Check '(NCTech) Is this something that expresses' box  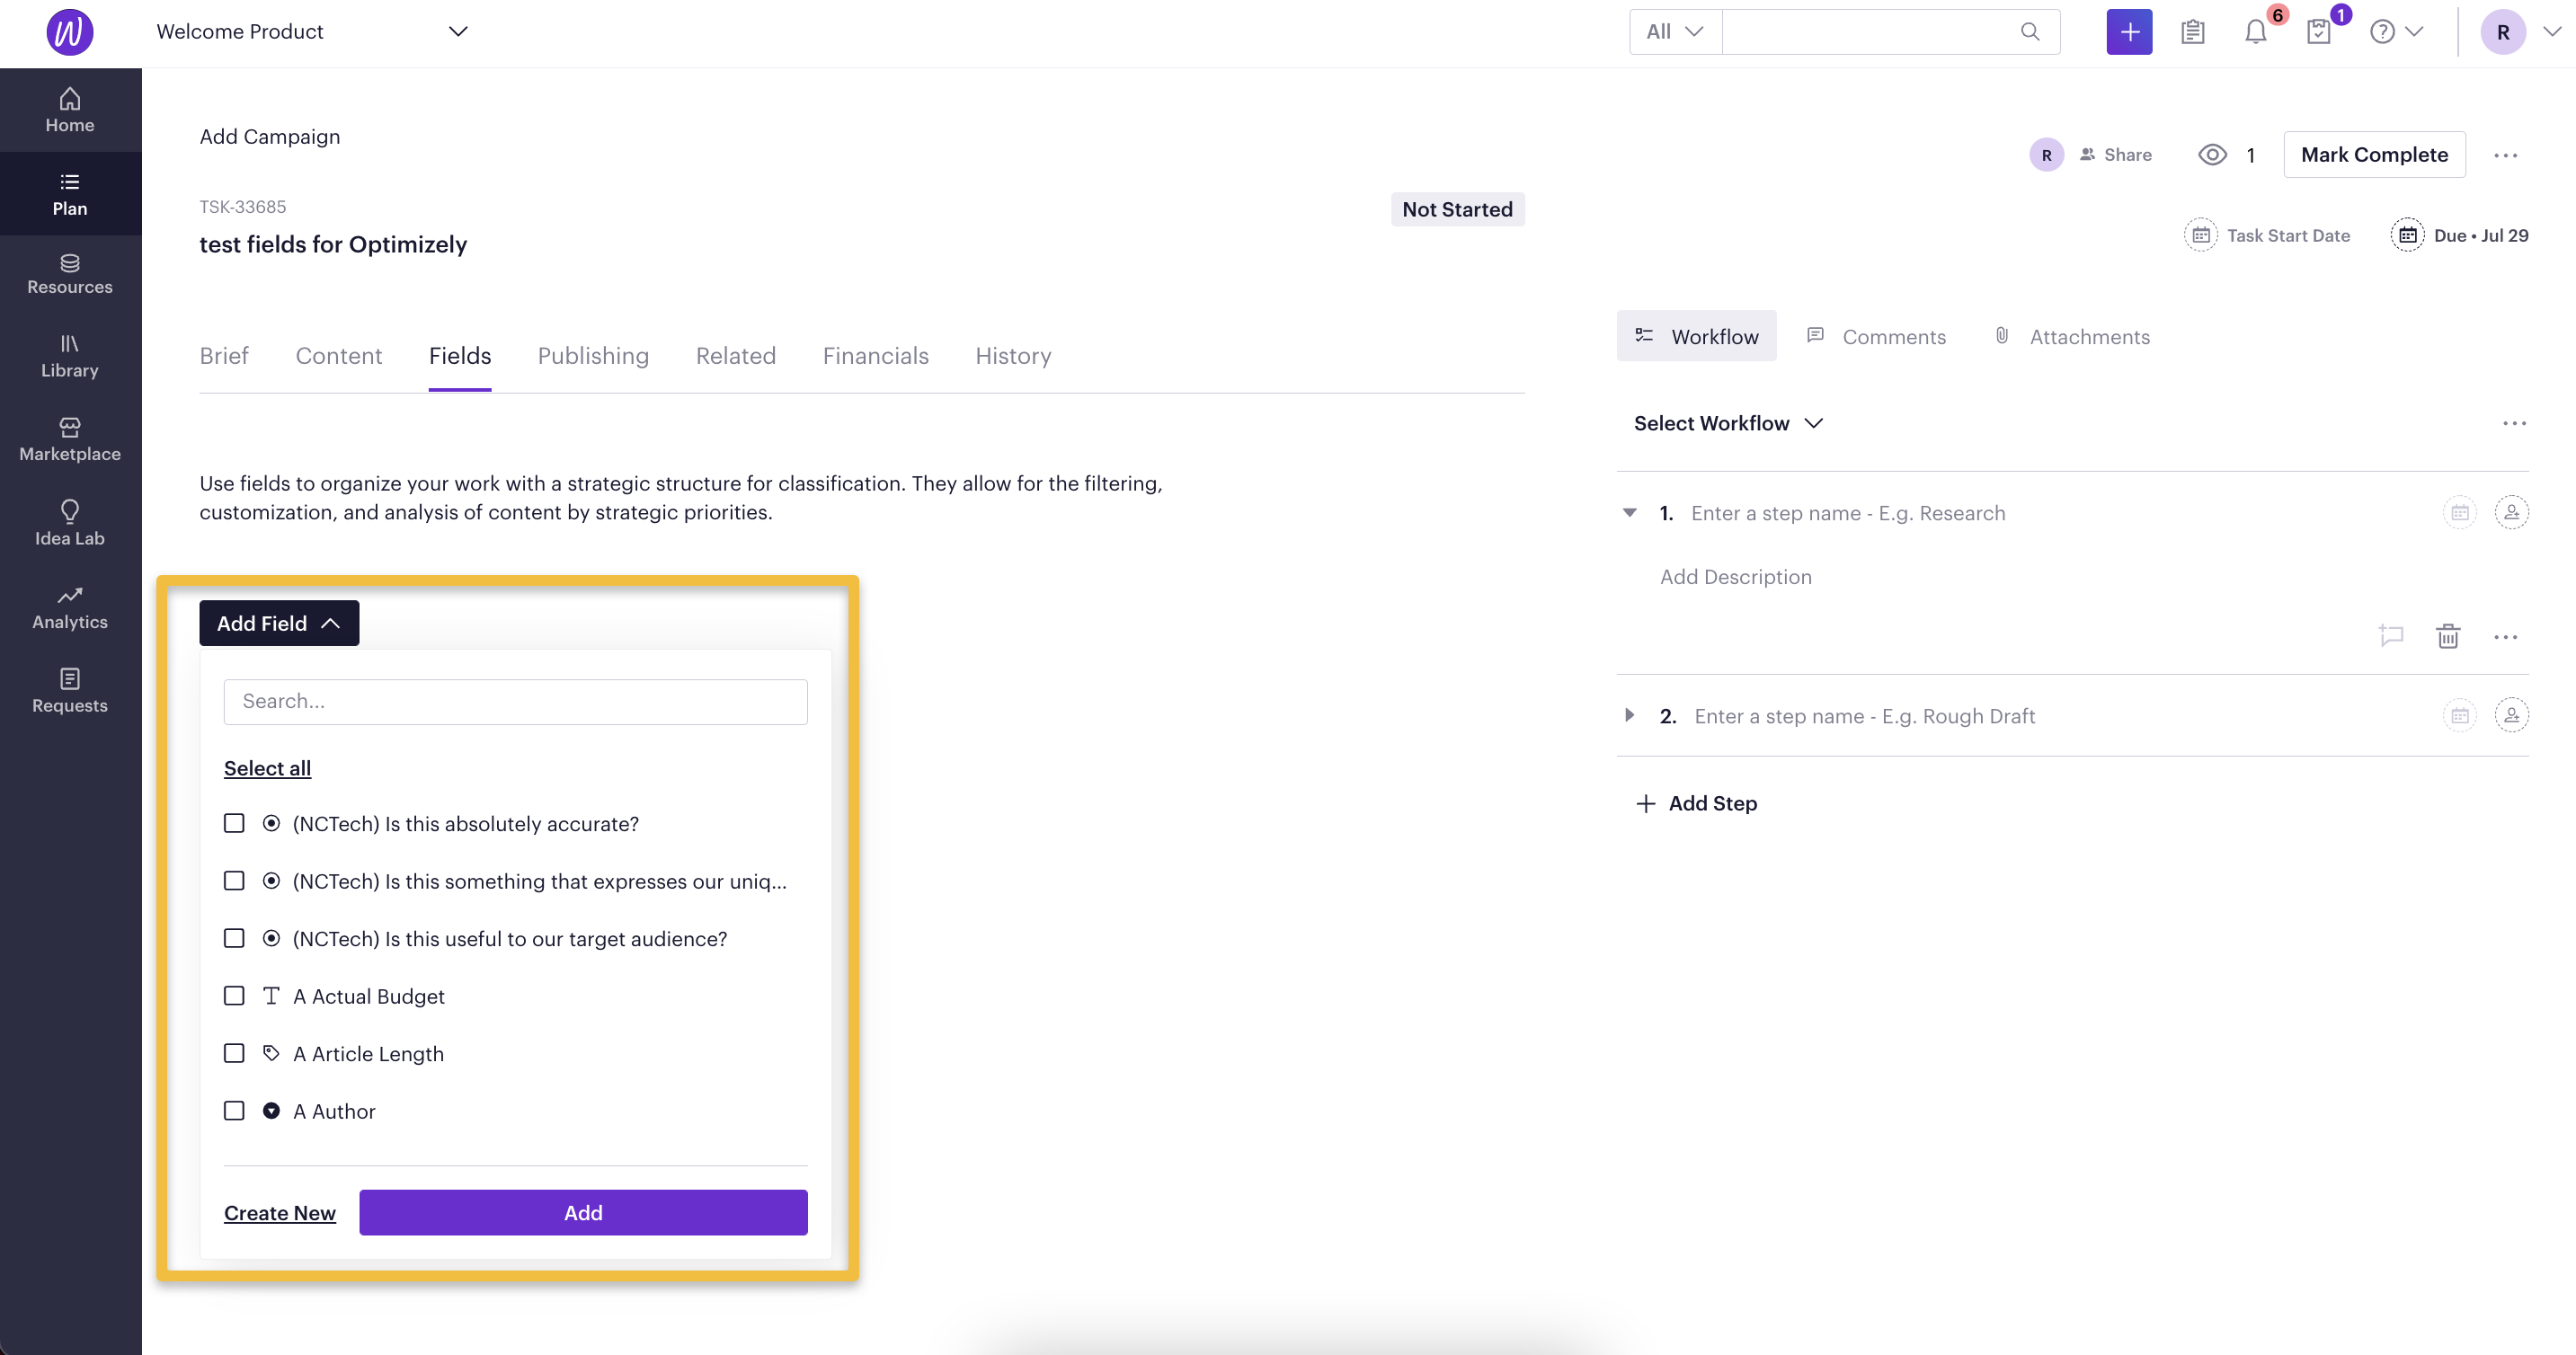click(234, 881)
